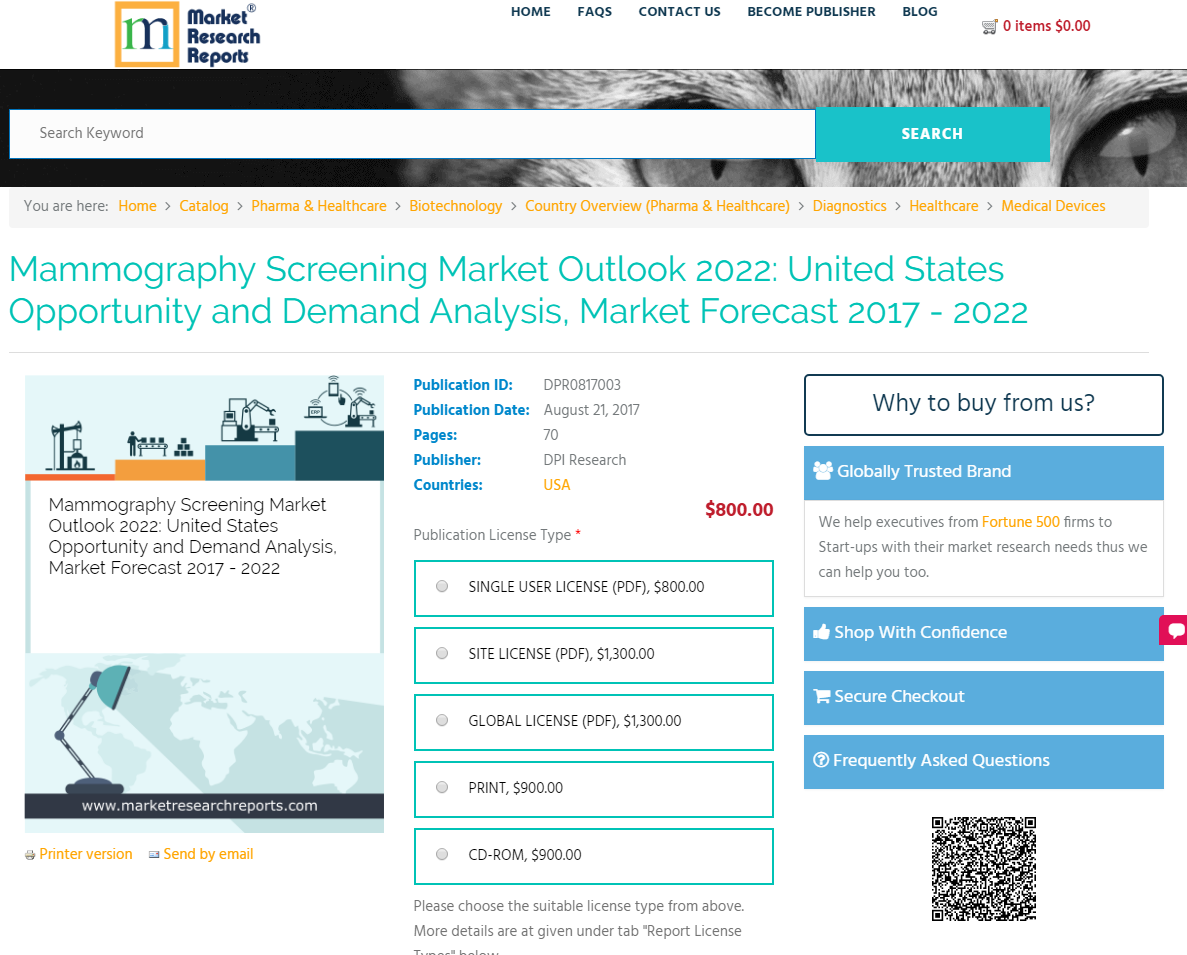1187x955 pixels.
Task: Expand Frequently Asked Questions panel
Action: pos(983,761)
